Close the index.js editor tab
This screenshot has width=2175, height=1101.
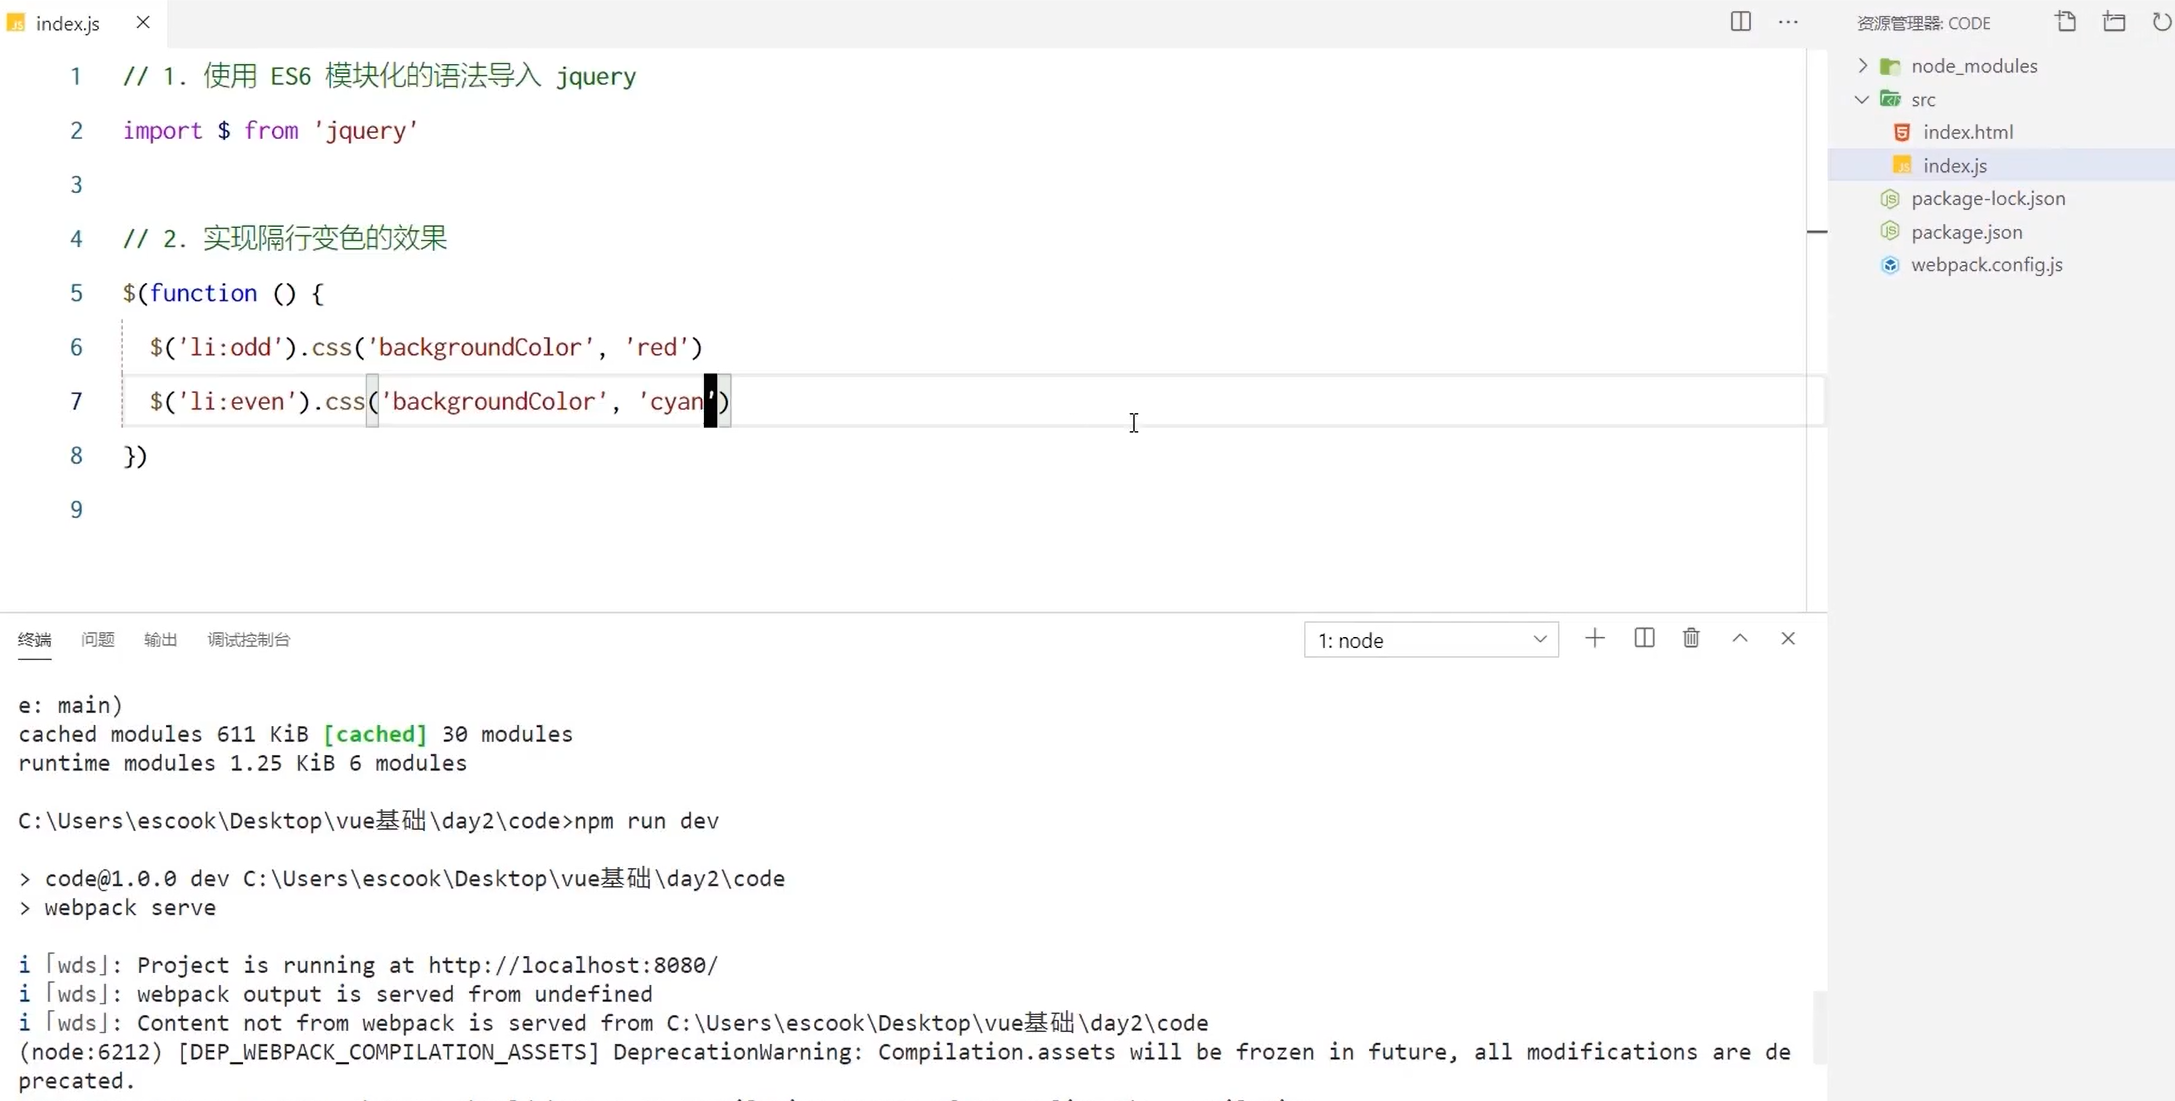click(143, 22)
